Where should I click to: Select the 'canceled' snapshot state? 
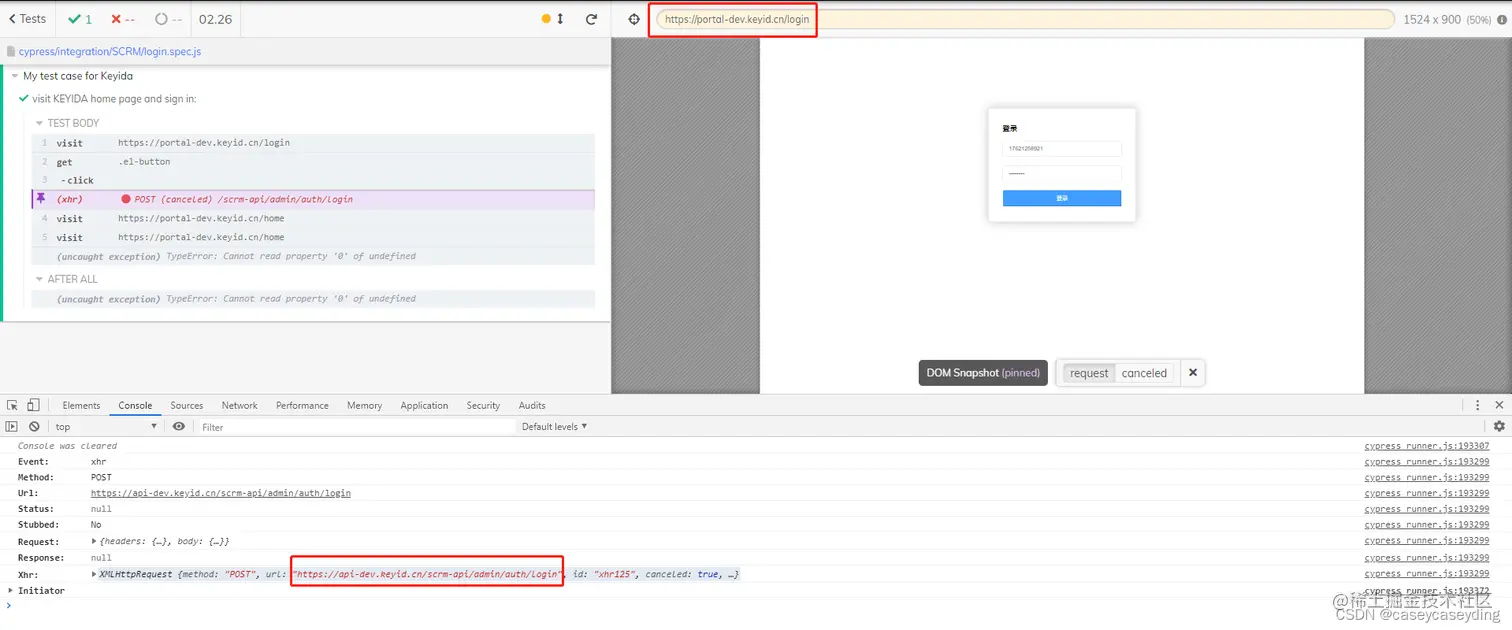pos(1144,373)
